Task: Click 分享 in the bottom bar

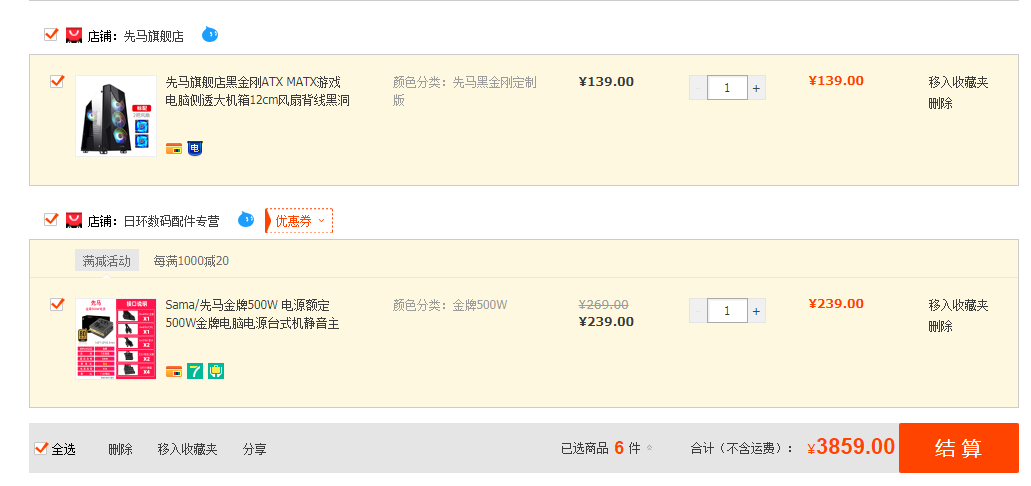Action: tap(254, 449)
